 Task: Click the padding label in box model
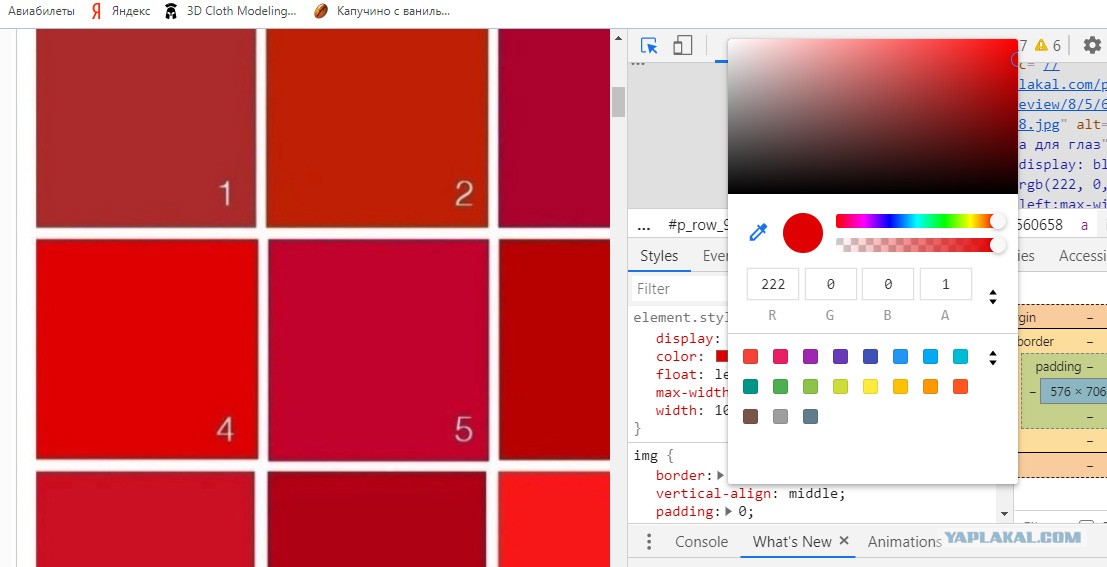pos(1058,367)
